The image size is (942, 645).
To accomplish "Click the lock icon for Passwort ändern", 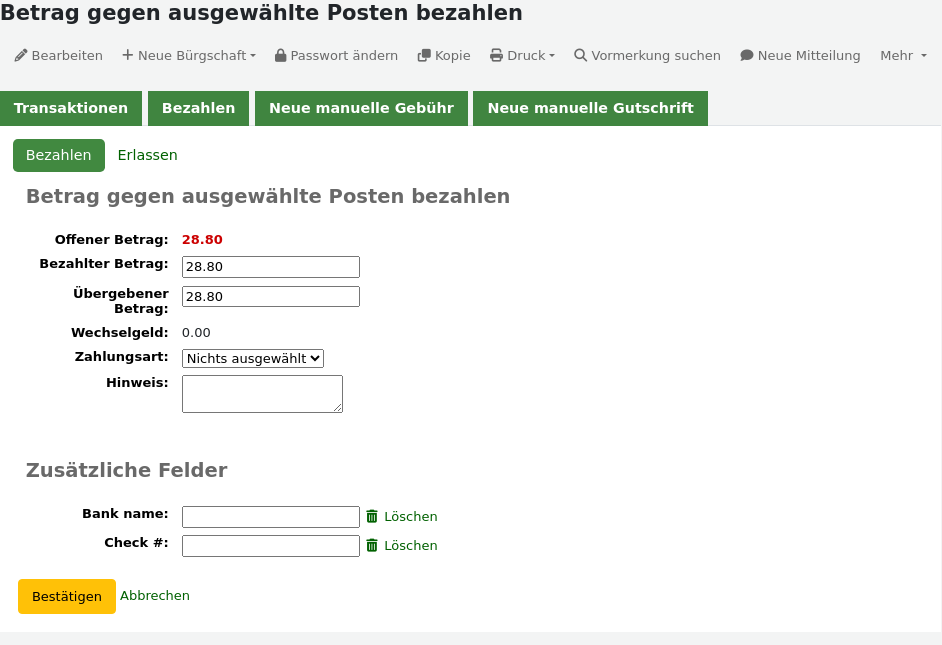I will 280,55.
